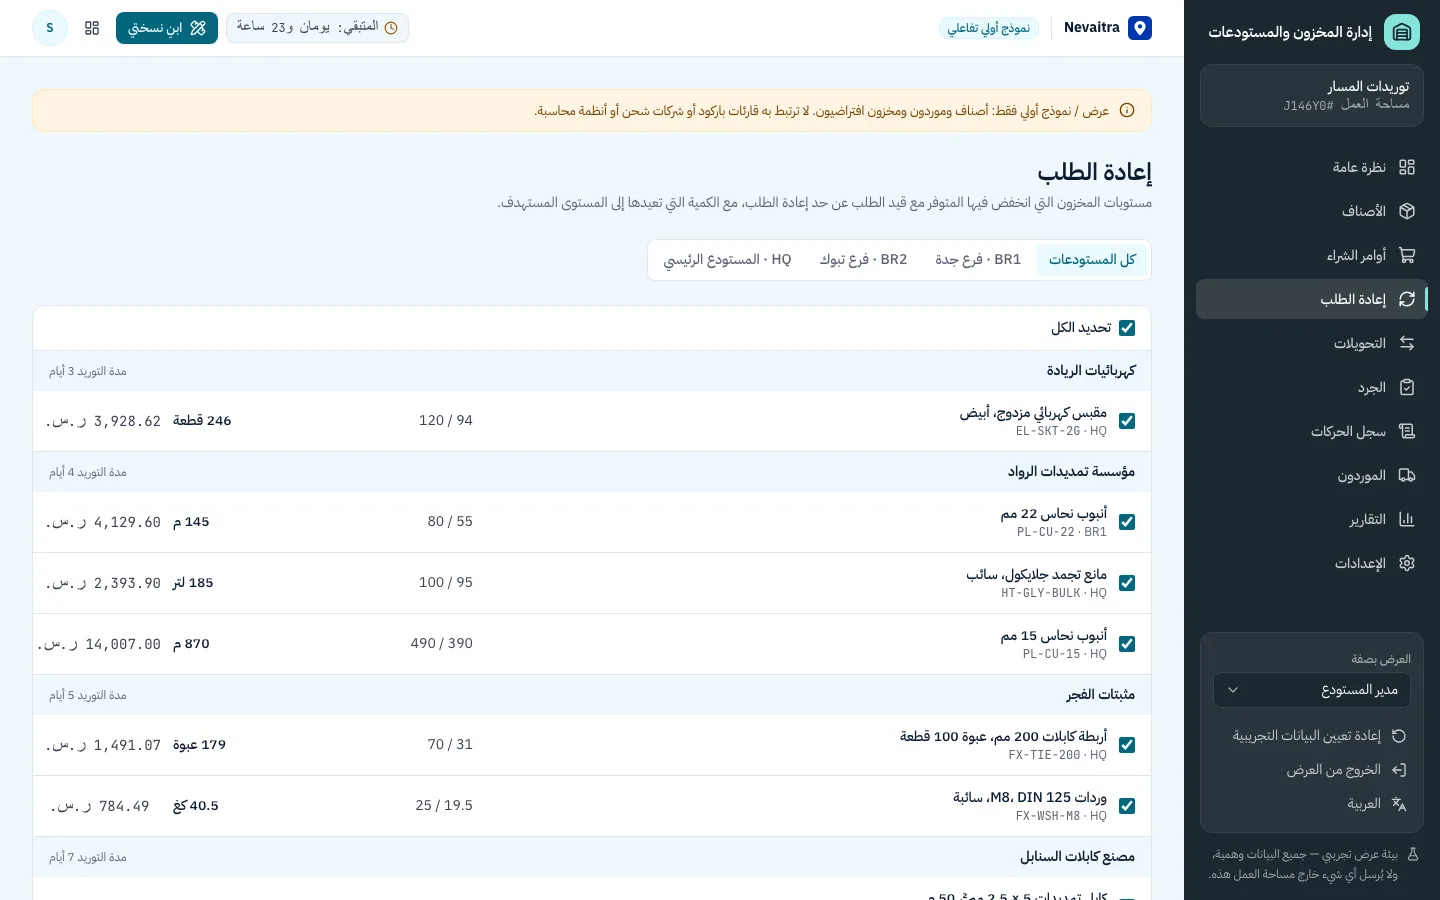Click the كهربائيات الريادة supplier heading
The image size is (1440, 900).
coord(1091,371)
